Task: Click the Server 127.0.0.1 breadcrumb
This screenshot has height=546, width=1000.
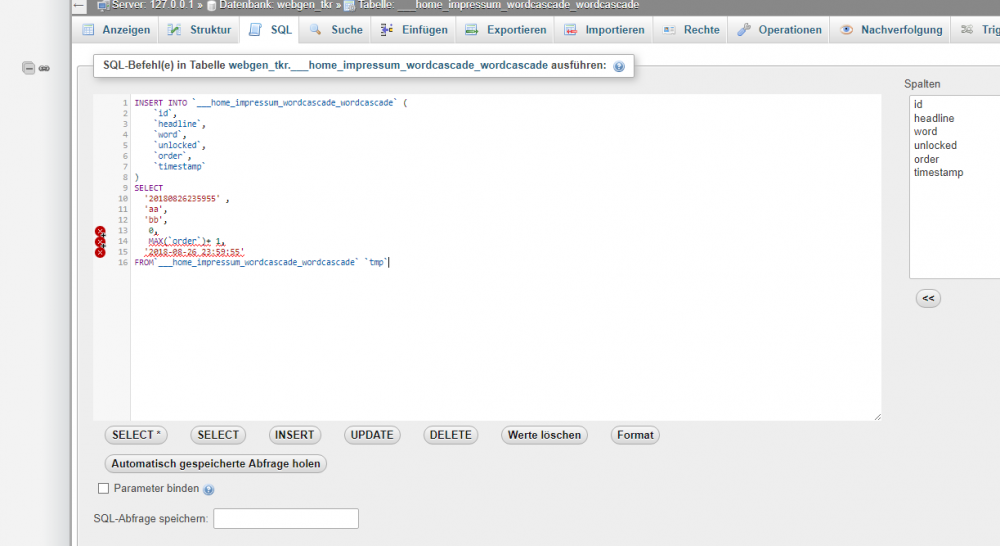Action: point(152,5)
